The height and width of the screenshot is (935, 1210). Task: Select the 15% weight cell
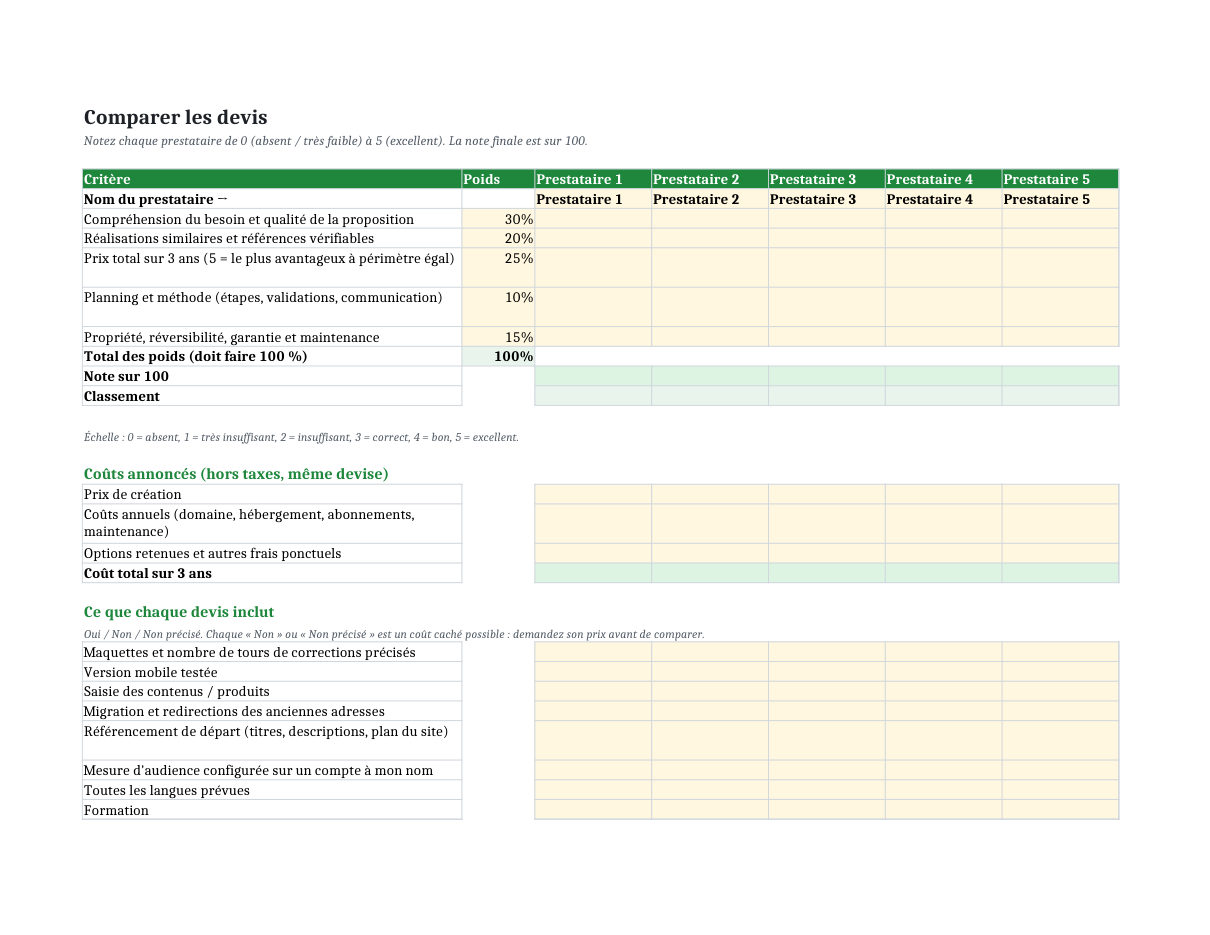(x=498, y=337)
